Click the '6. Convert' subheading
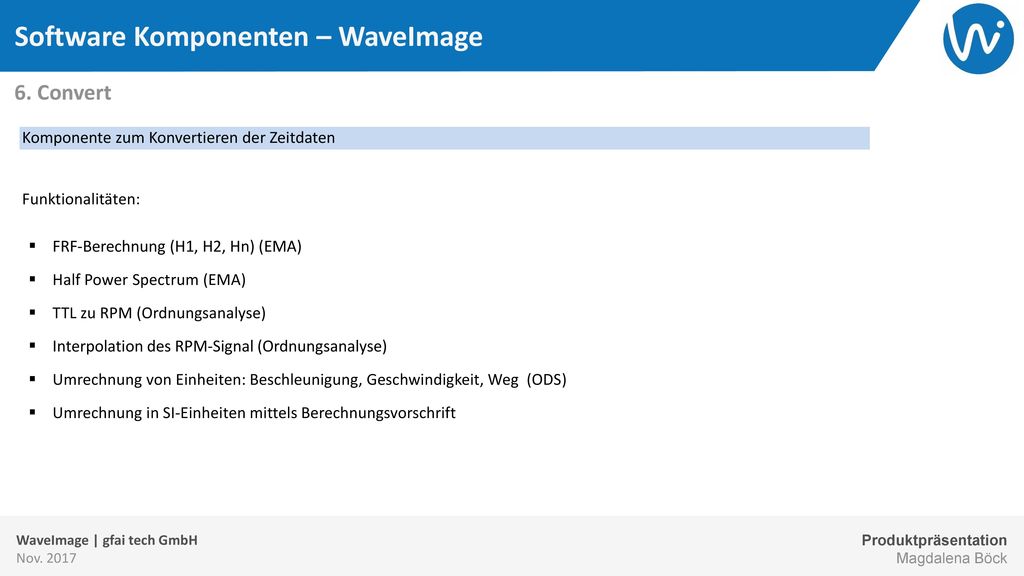Image resolution: width=1024 pixels, height=576 pixels. click(63, 93)
